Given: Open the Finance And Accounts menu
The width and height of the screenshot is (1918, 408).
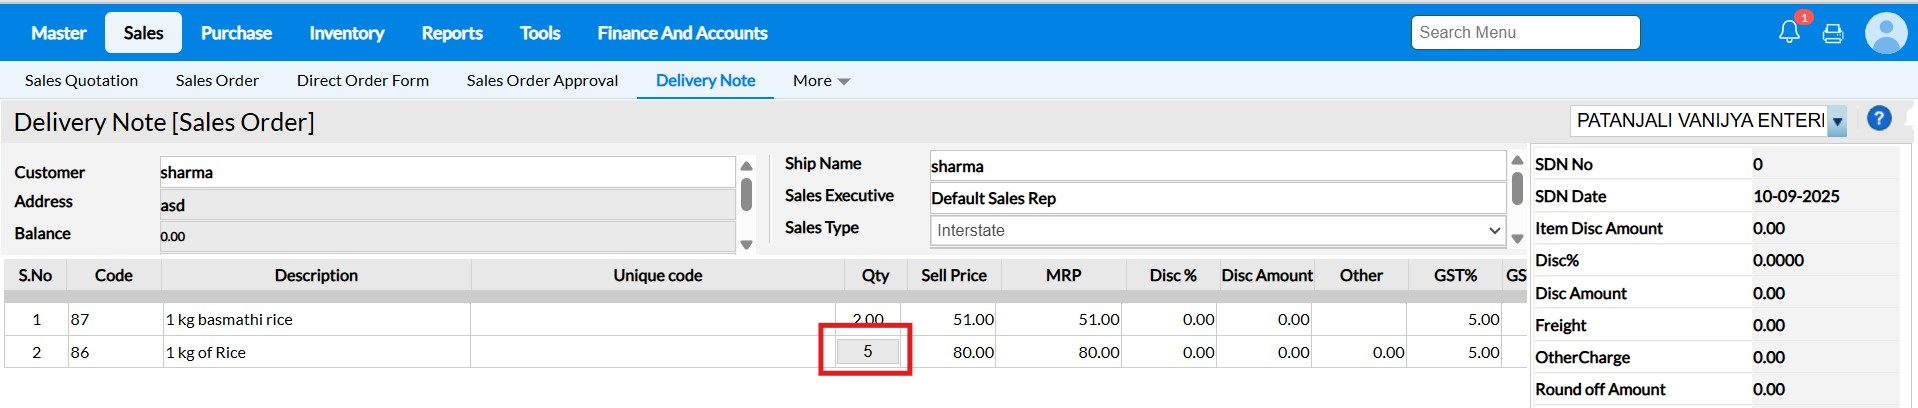Looking at the screenshot, I should (x=682, y=33).
